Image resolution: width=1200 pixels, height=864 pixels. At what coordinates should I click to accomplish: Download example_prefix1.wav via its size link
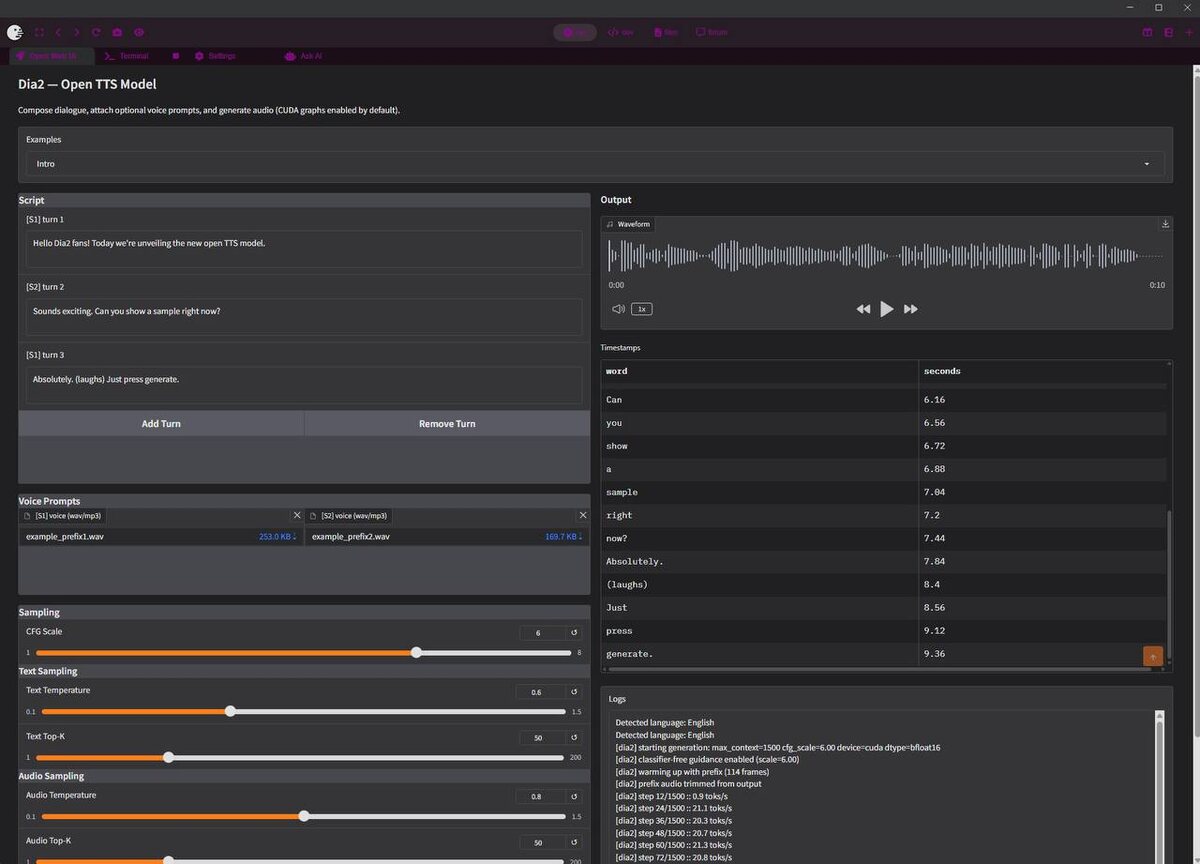[x=277, y=537]
